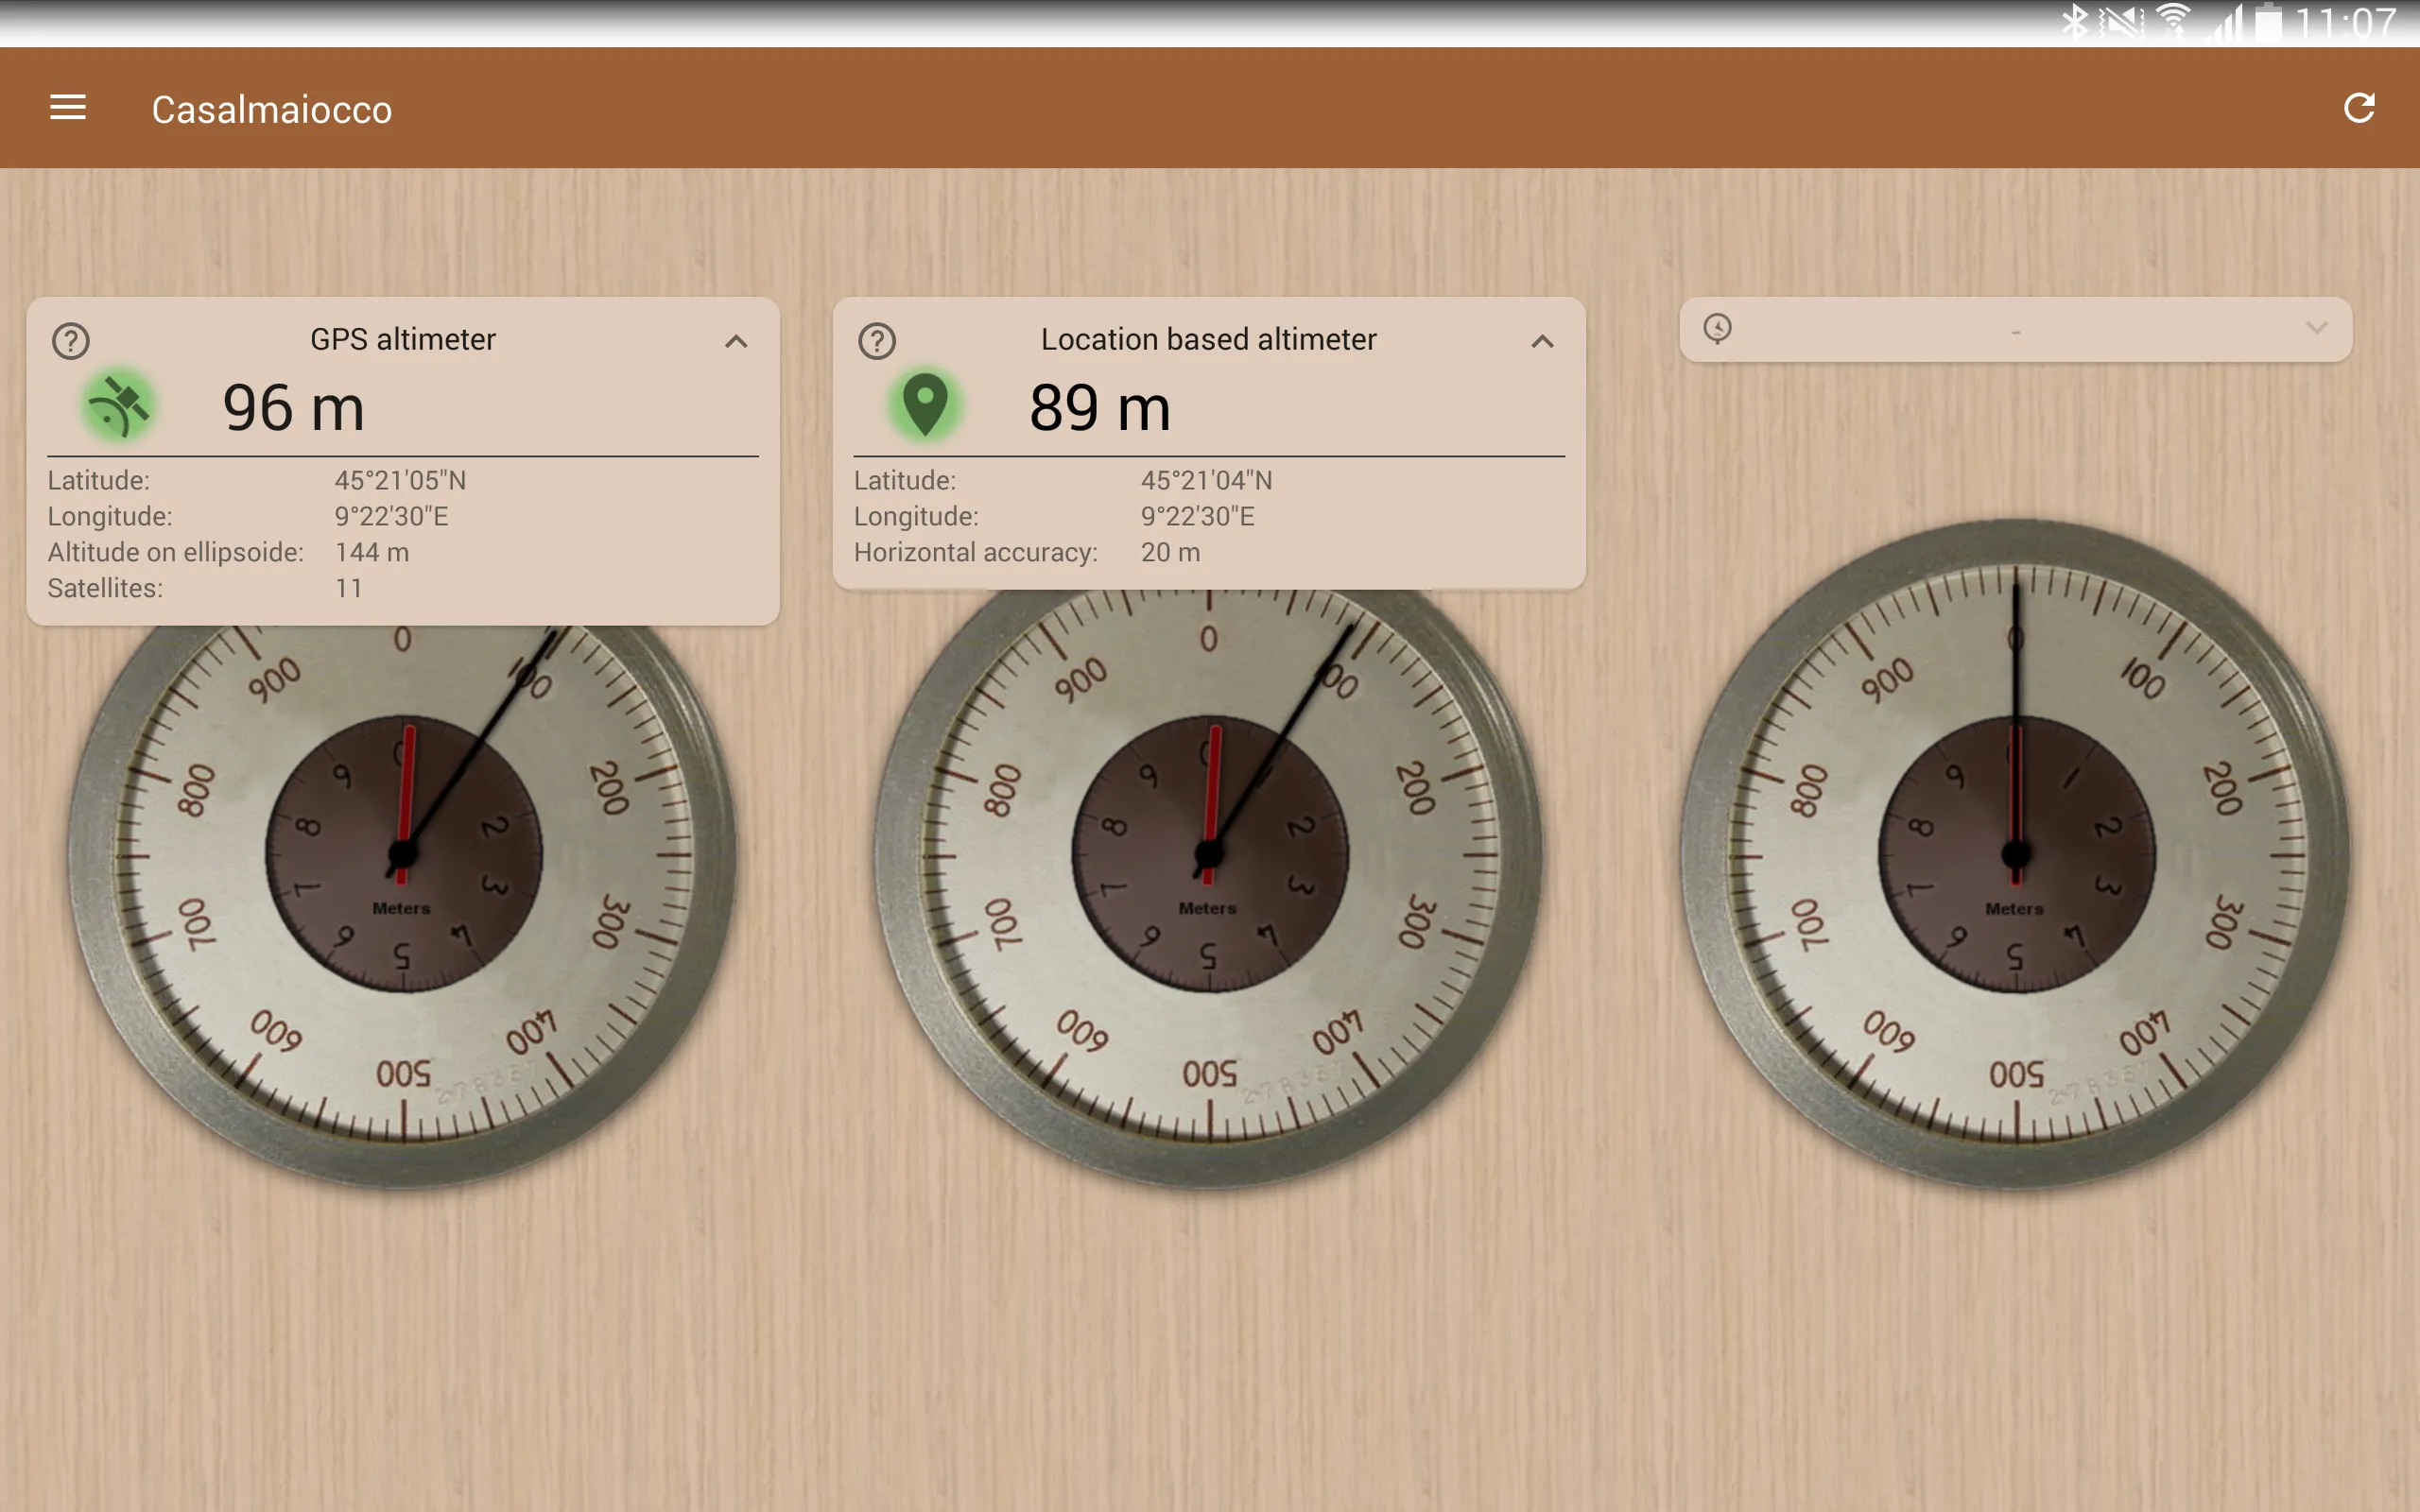Tap the Casalmaiocco title
This screenshot has width=2420, height=1512.
coord(271,108)
